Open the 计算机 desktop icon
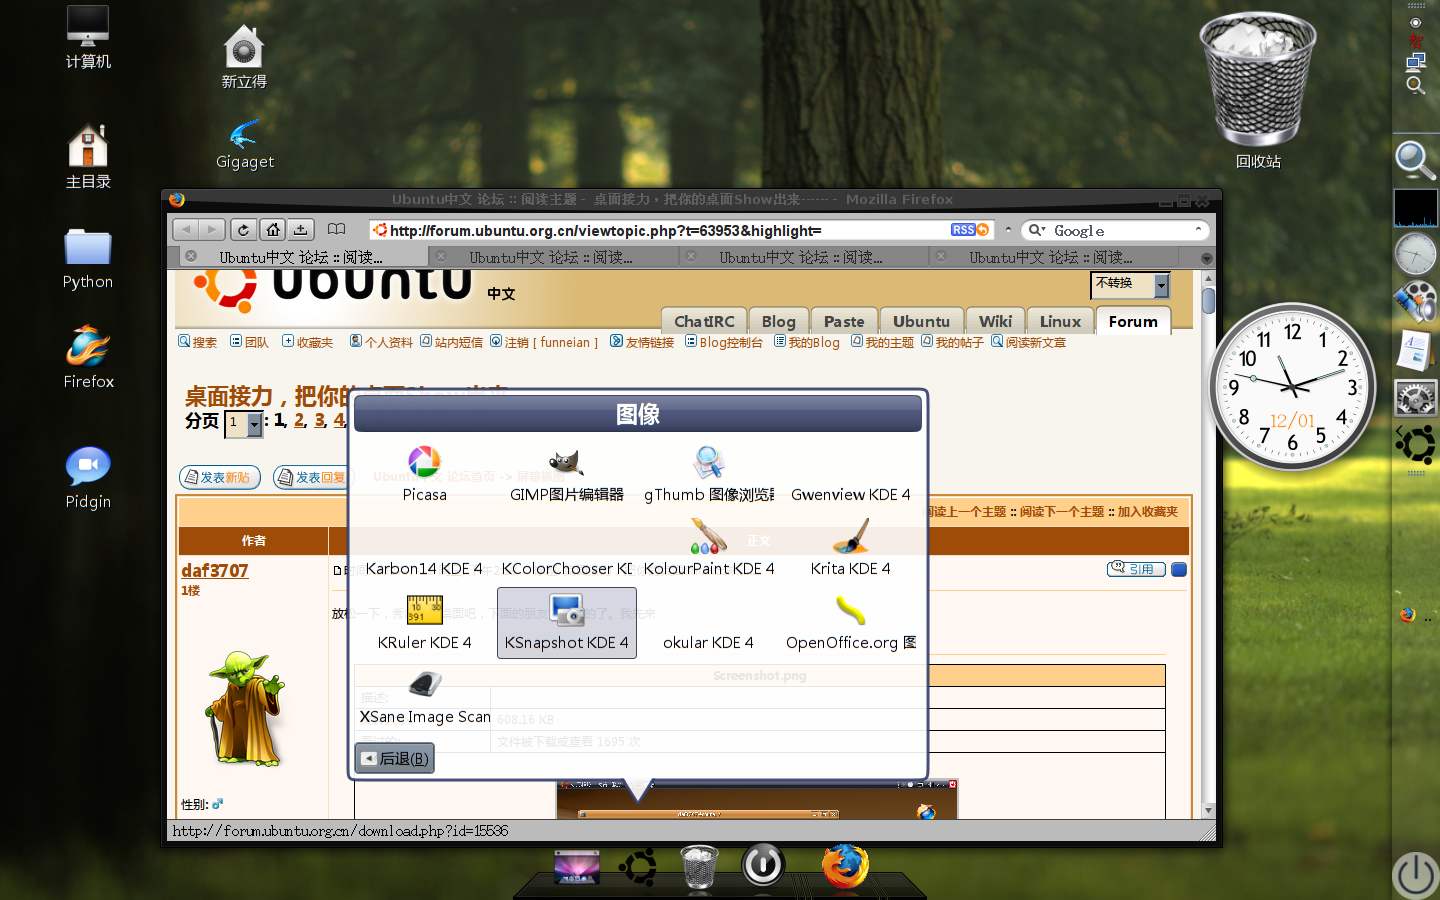The width and height of the screenshot is (1440, 900). pyautogui.click(x=88, y=38)
